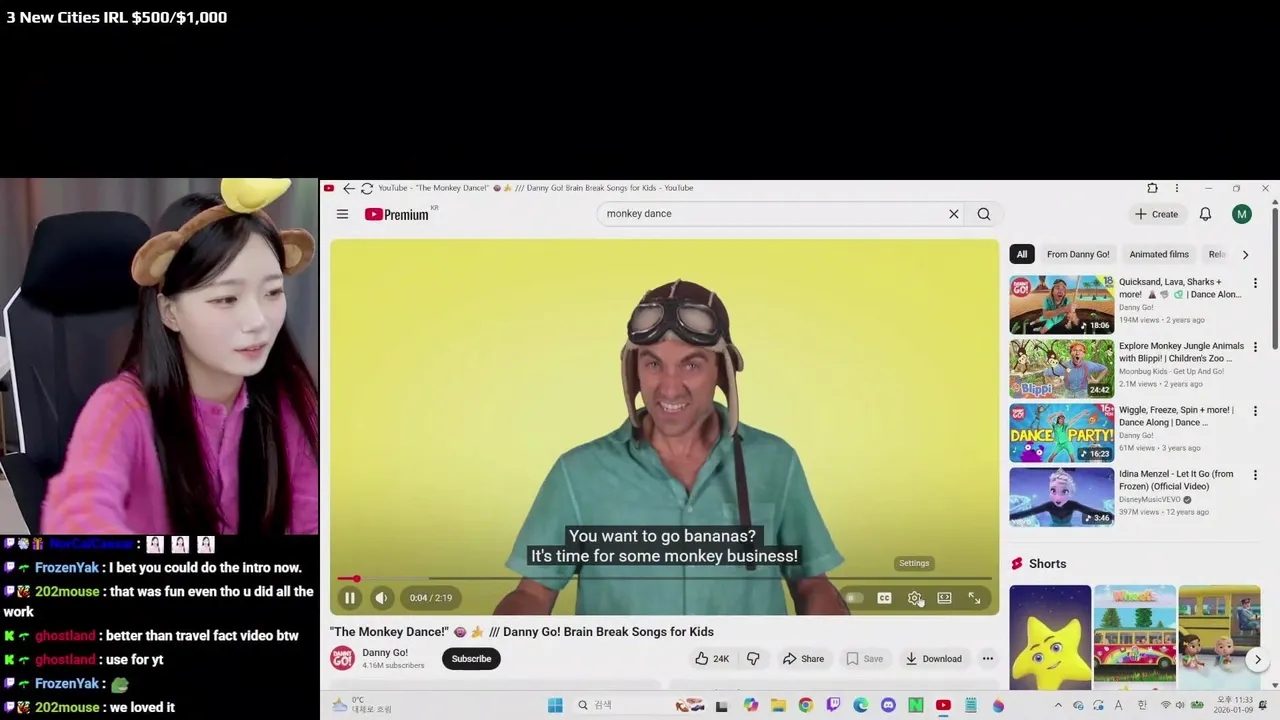This screenshot has height=720, width=1280.
Task: Open Windows Start menu
Action: tap(555, 706)
